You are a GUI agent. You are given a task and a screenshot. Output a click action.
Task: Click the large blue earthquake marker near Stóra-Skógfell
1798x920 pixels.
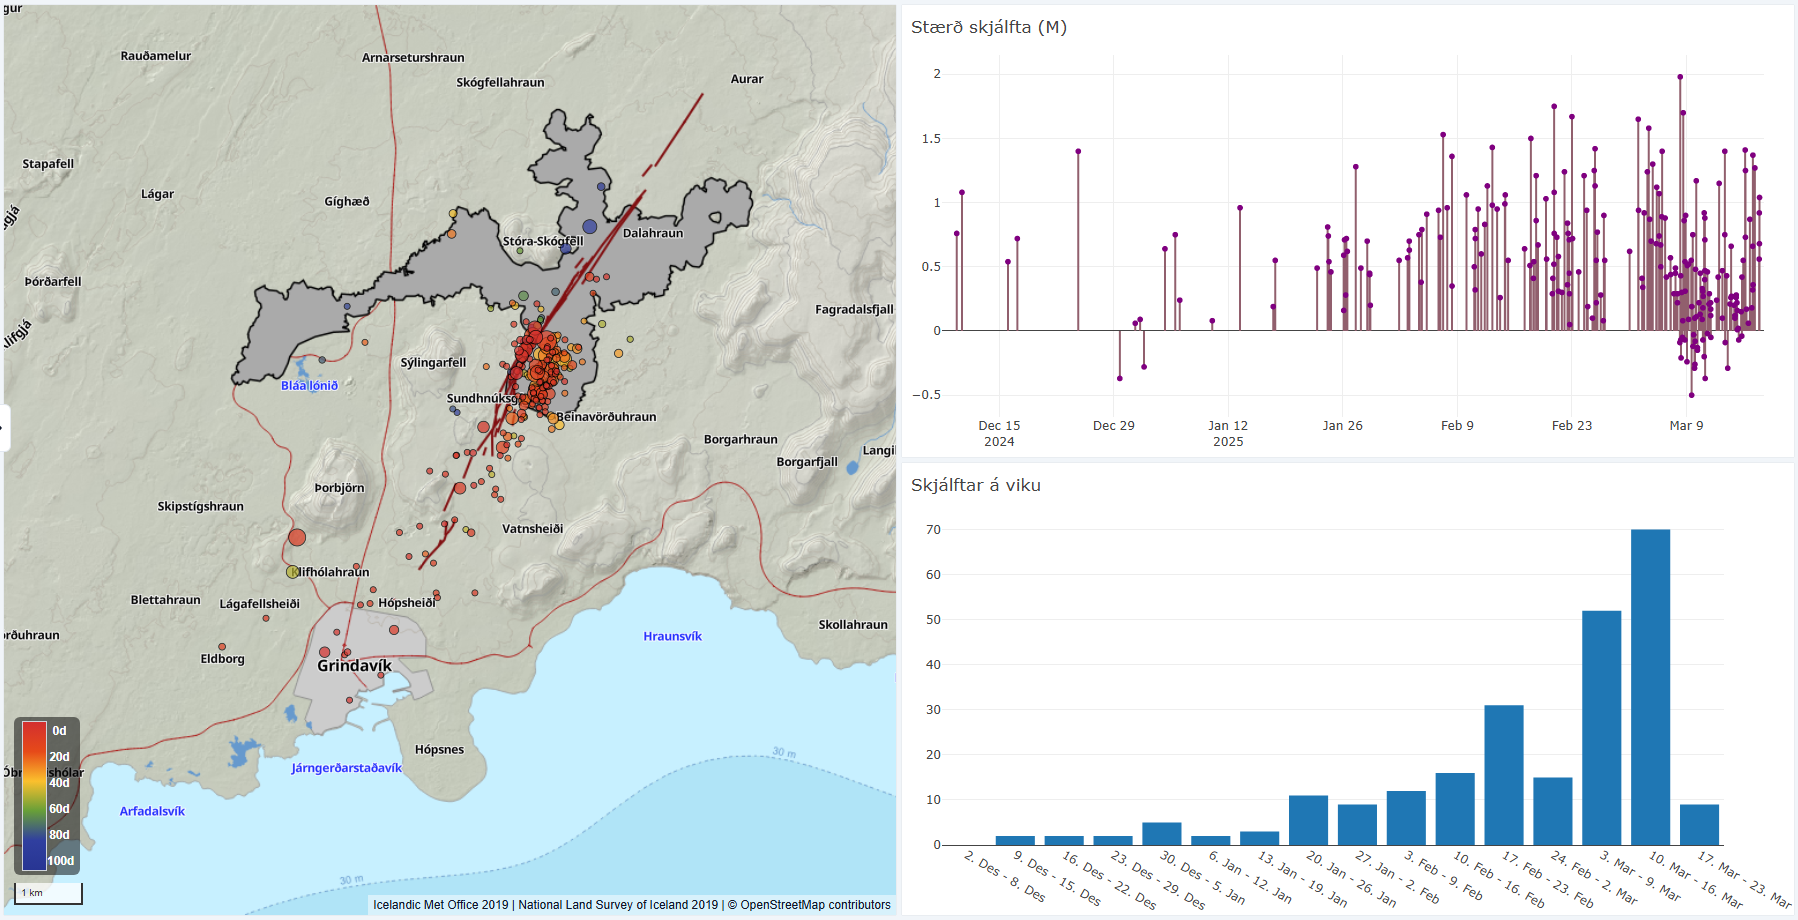pos(590,227)
